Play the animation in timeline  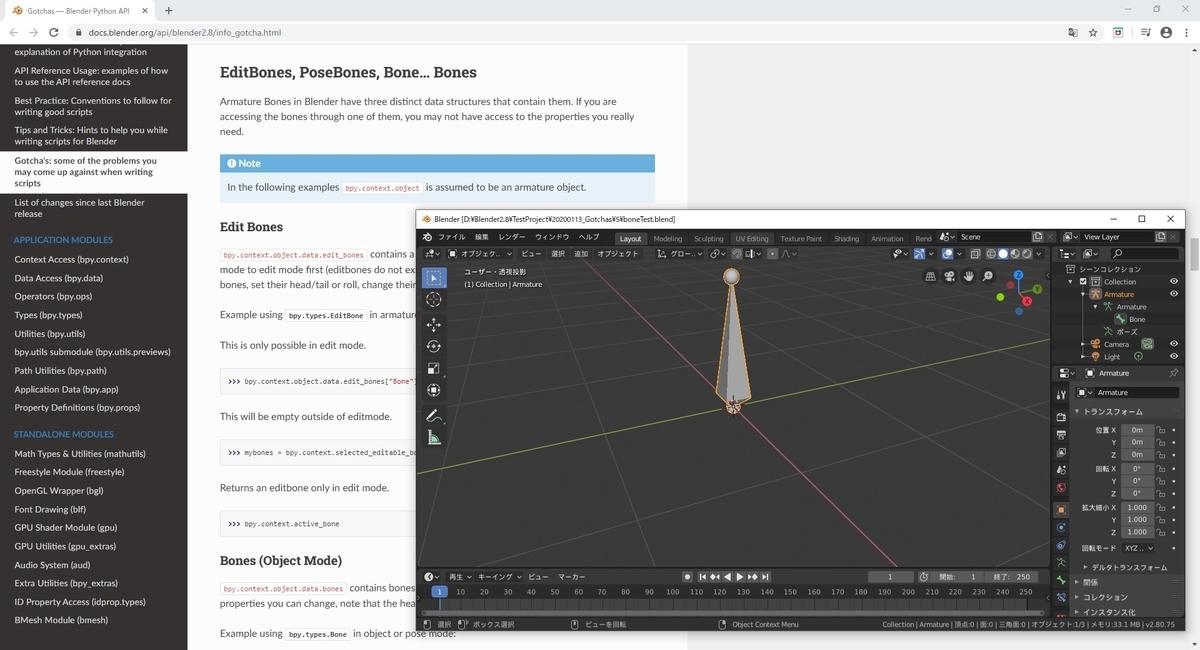(x=740, y=577)
